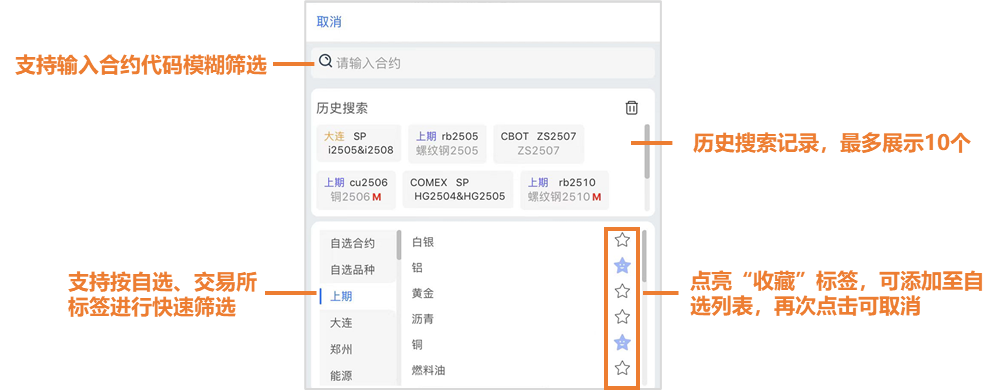Delete search history with trash icon

click(x=631, y=108)
